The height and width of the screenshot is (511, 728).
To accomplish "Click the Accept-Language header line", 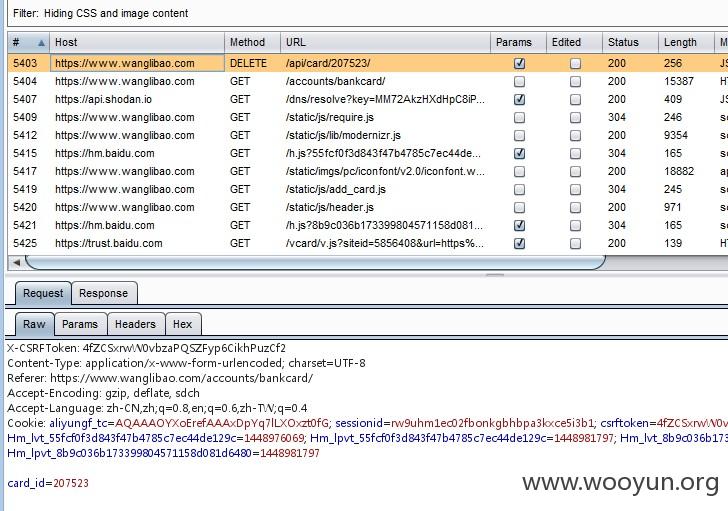I will (157, 408).
